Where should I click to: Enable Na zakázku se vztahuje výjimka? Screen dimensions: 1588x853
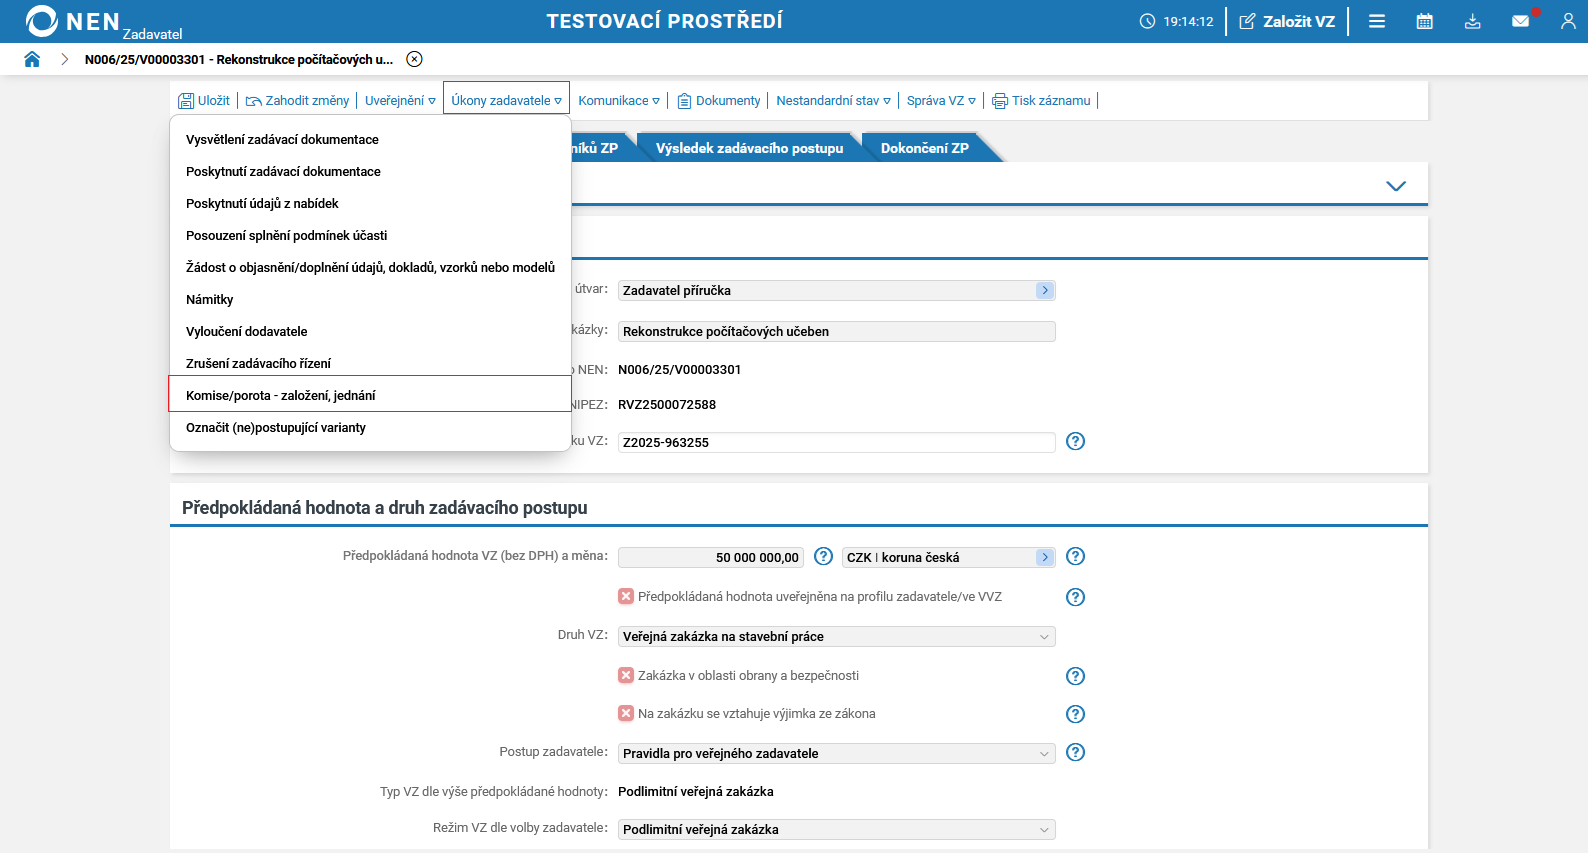pos(626,713)
